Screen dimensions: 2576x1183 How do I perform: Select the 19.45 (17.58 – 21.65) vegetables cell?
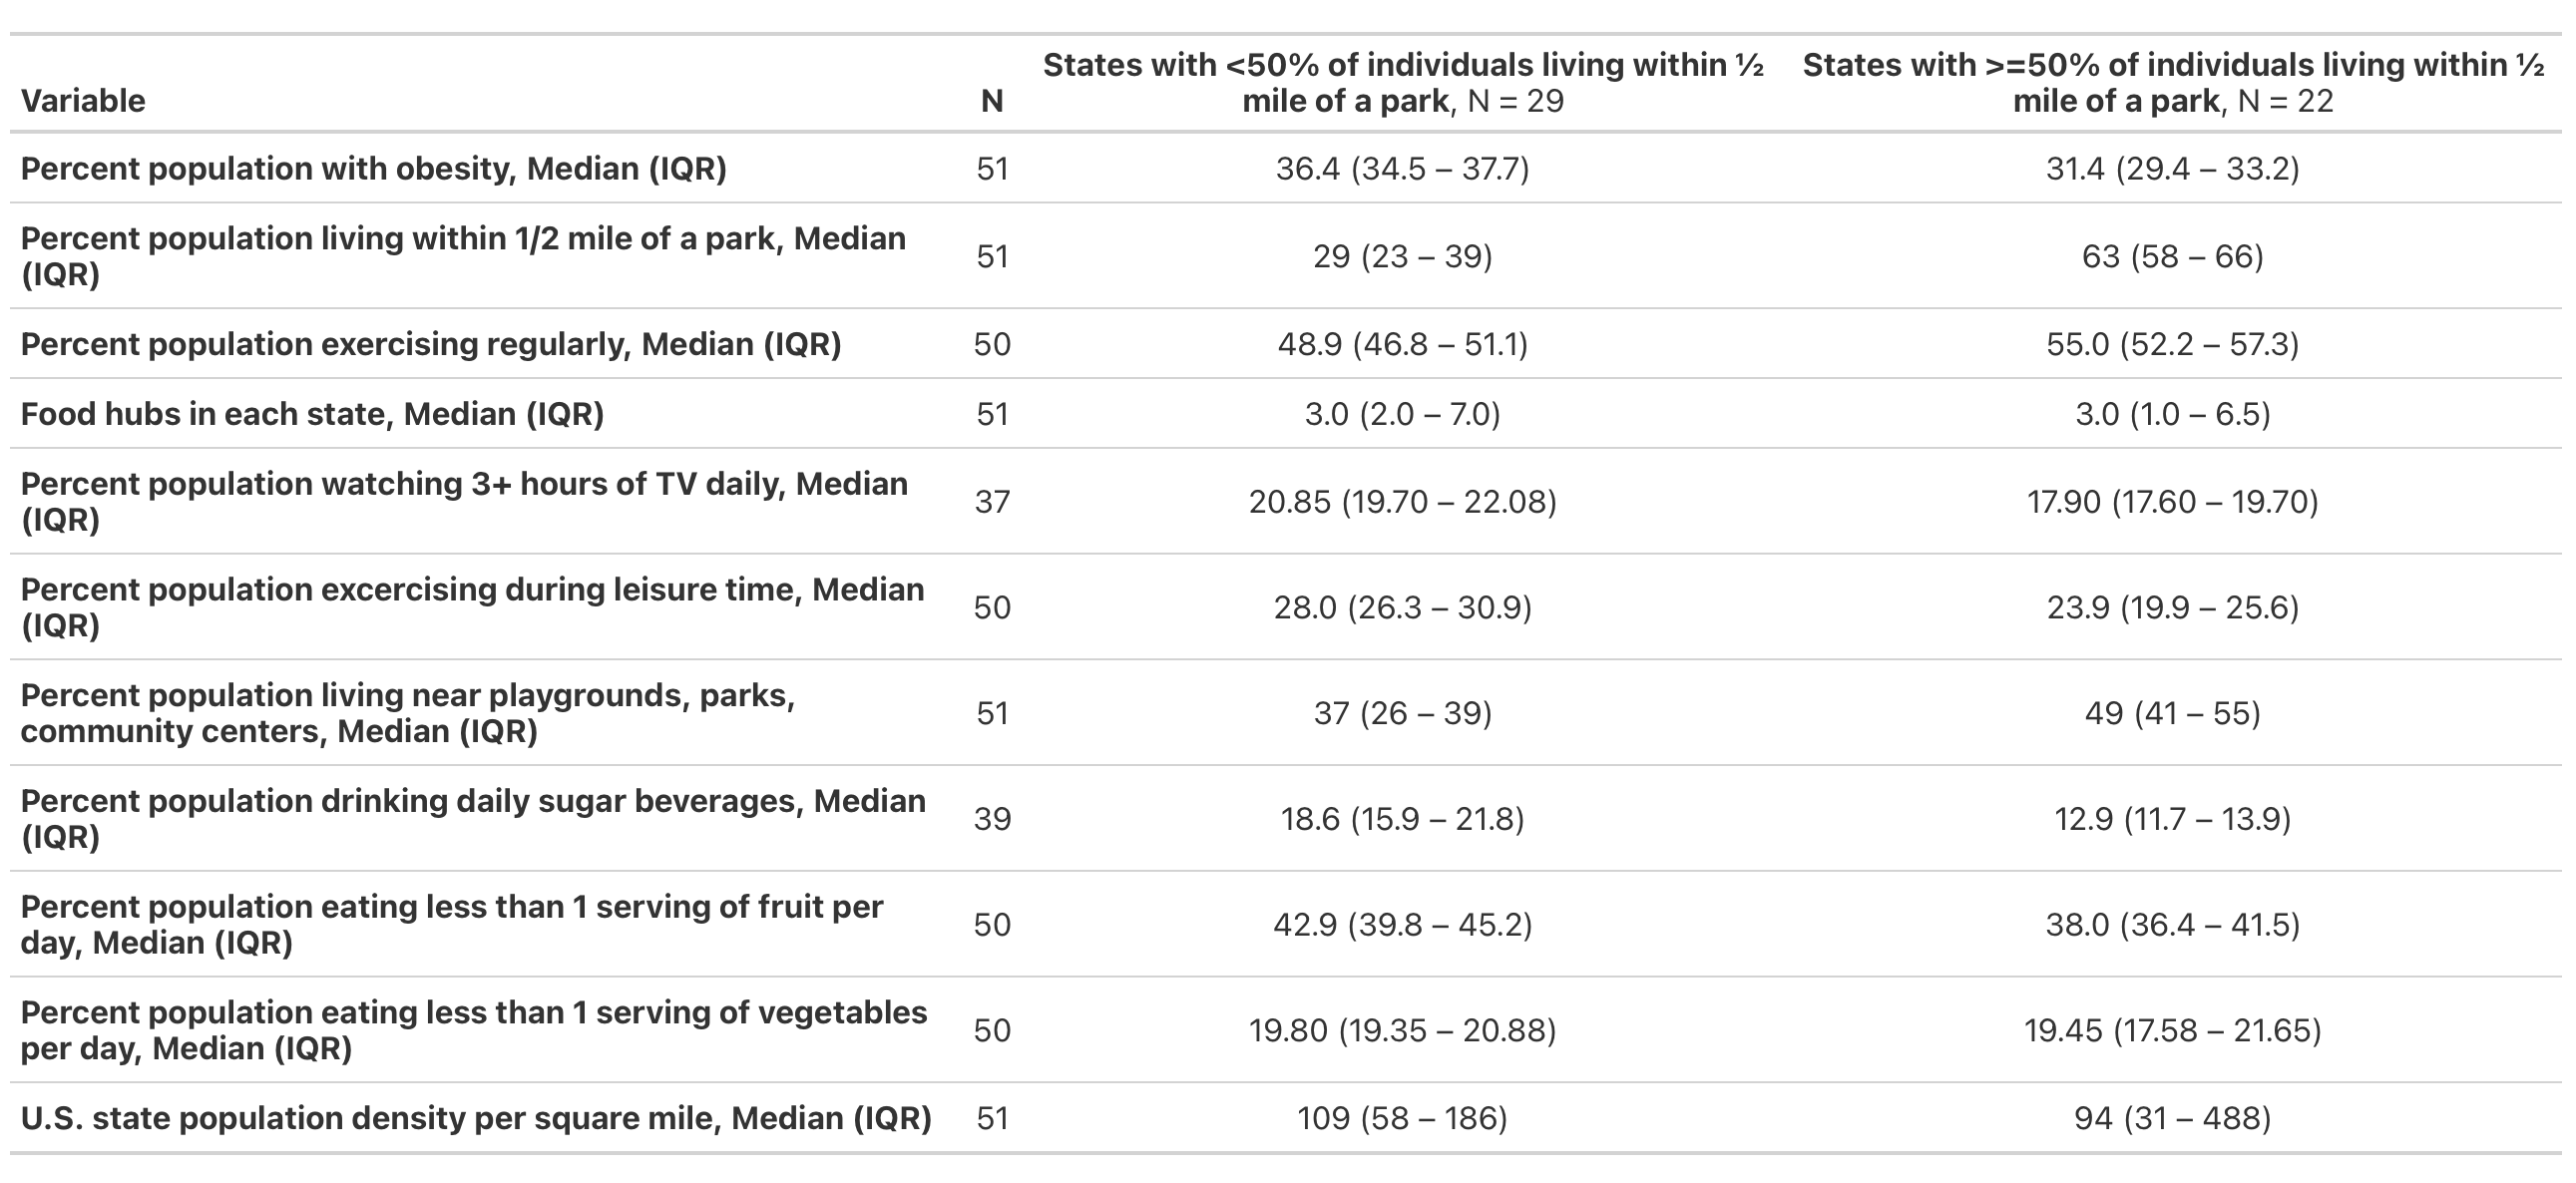(2172, 1030)
